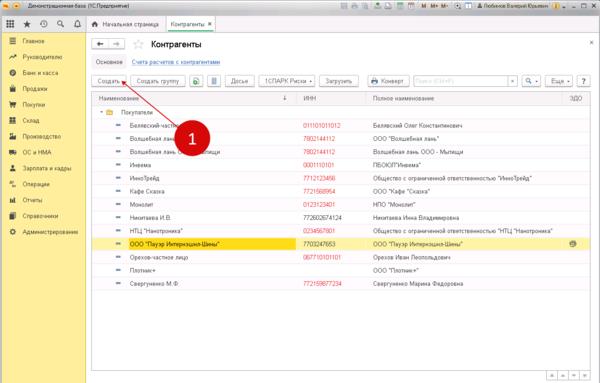The width and height of the screenshot is (600, 383).
Task: Click the printer icon on Конверт button
Action: [374, 81]
